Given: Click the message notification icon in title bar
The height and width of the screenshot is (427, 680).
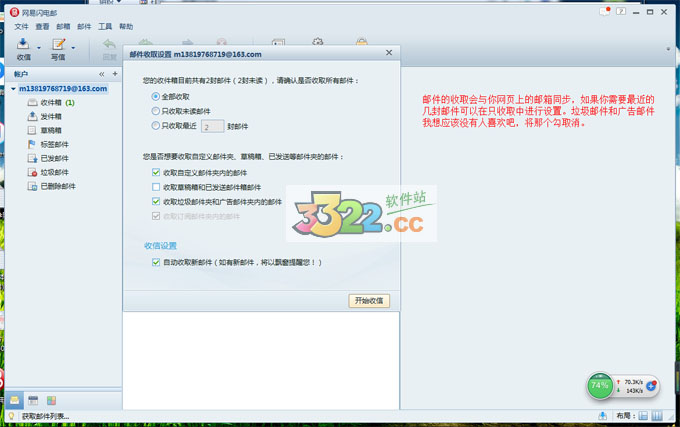Looking at the screenshot, I should click(x=606, y=12).
